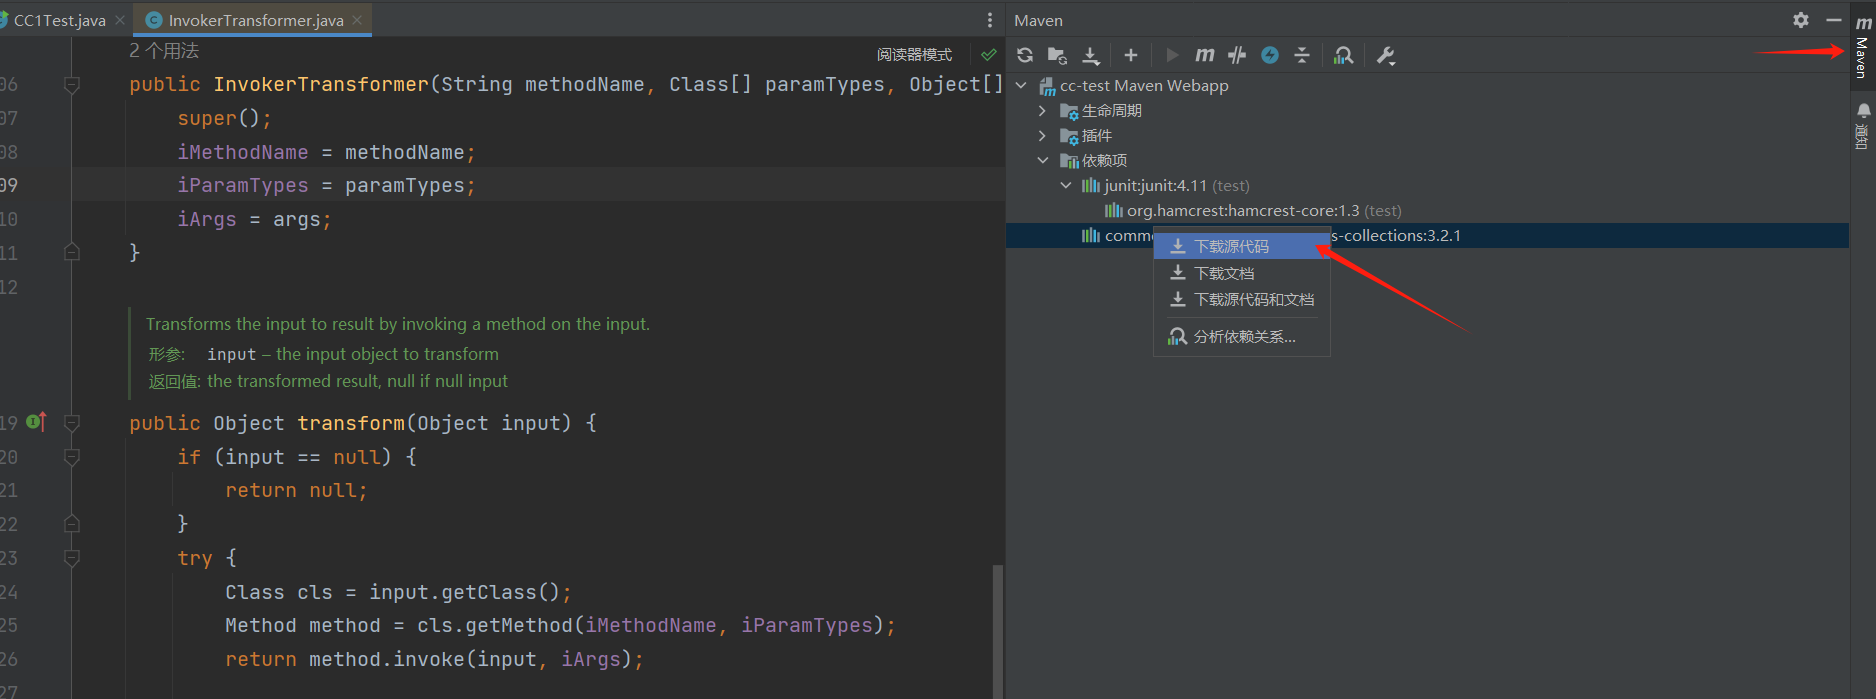The width and height of the screenshot is (1876, 699).
Task: Click the Collapse All icon in Maven toolbar
Action: tap(1301, 56)
